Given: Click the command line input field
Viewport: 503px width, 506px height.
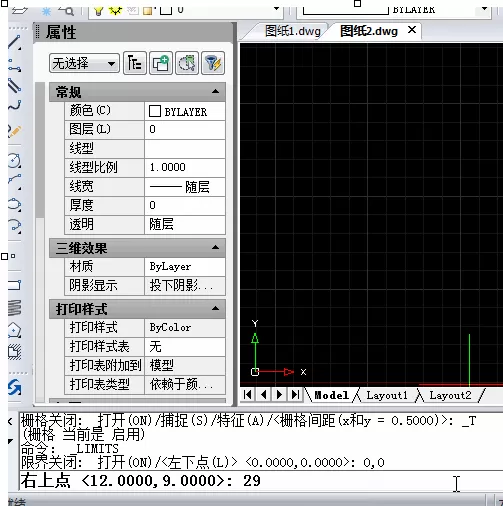Looking at the screenshot, I should pos(253,481).
